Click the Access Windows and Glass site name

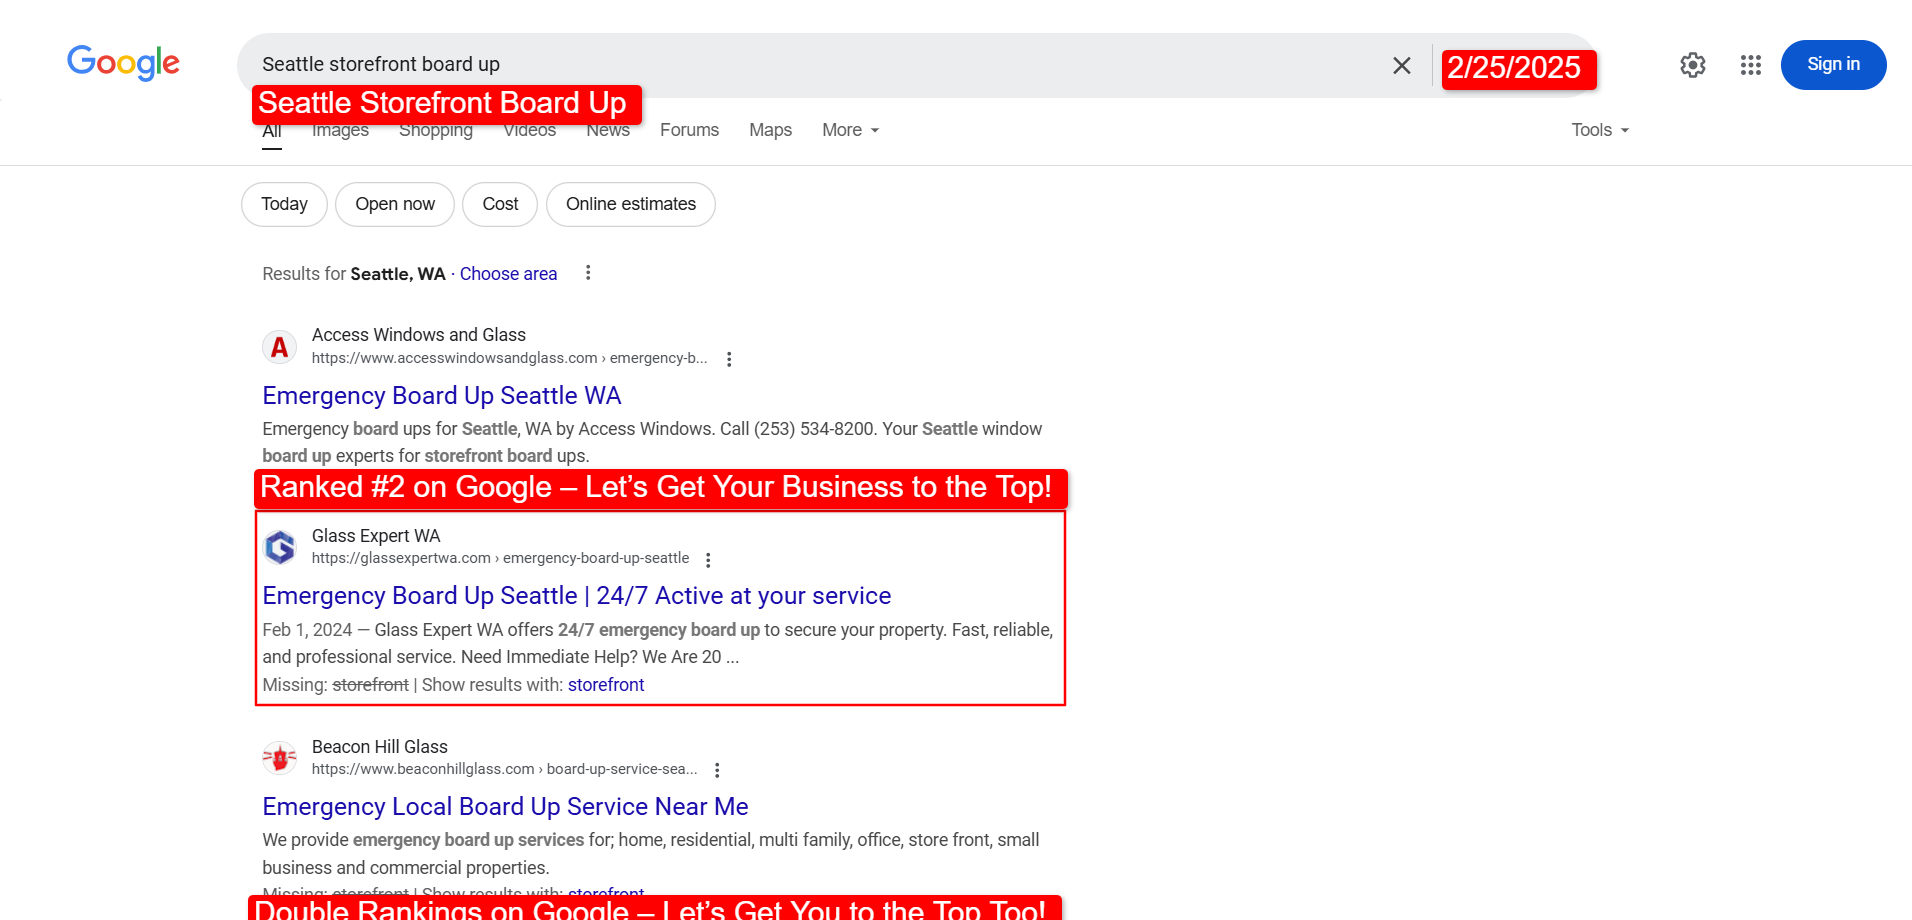tap(419, 335)
